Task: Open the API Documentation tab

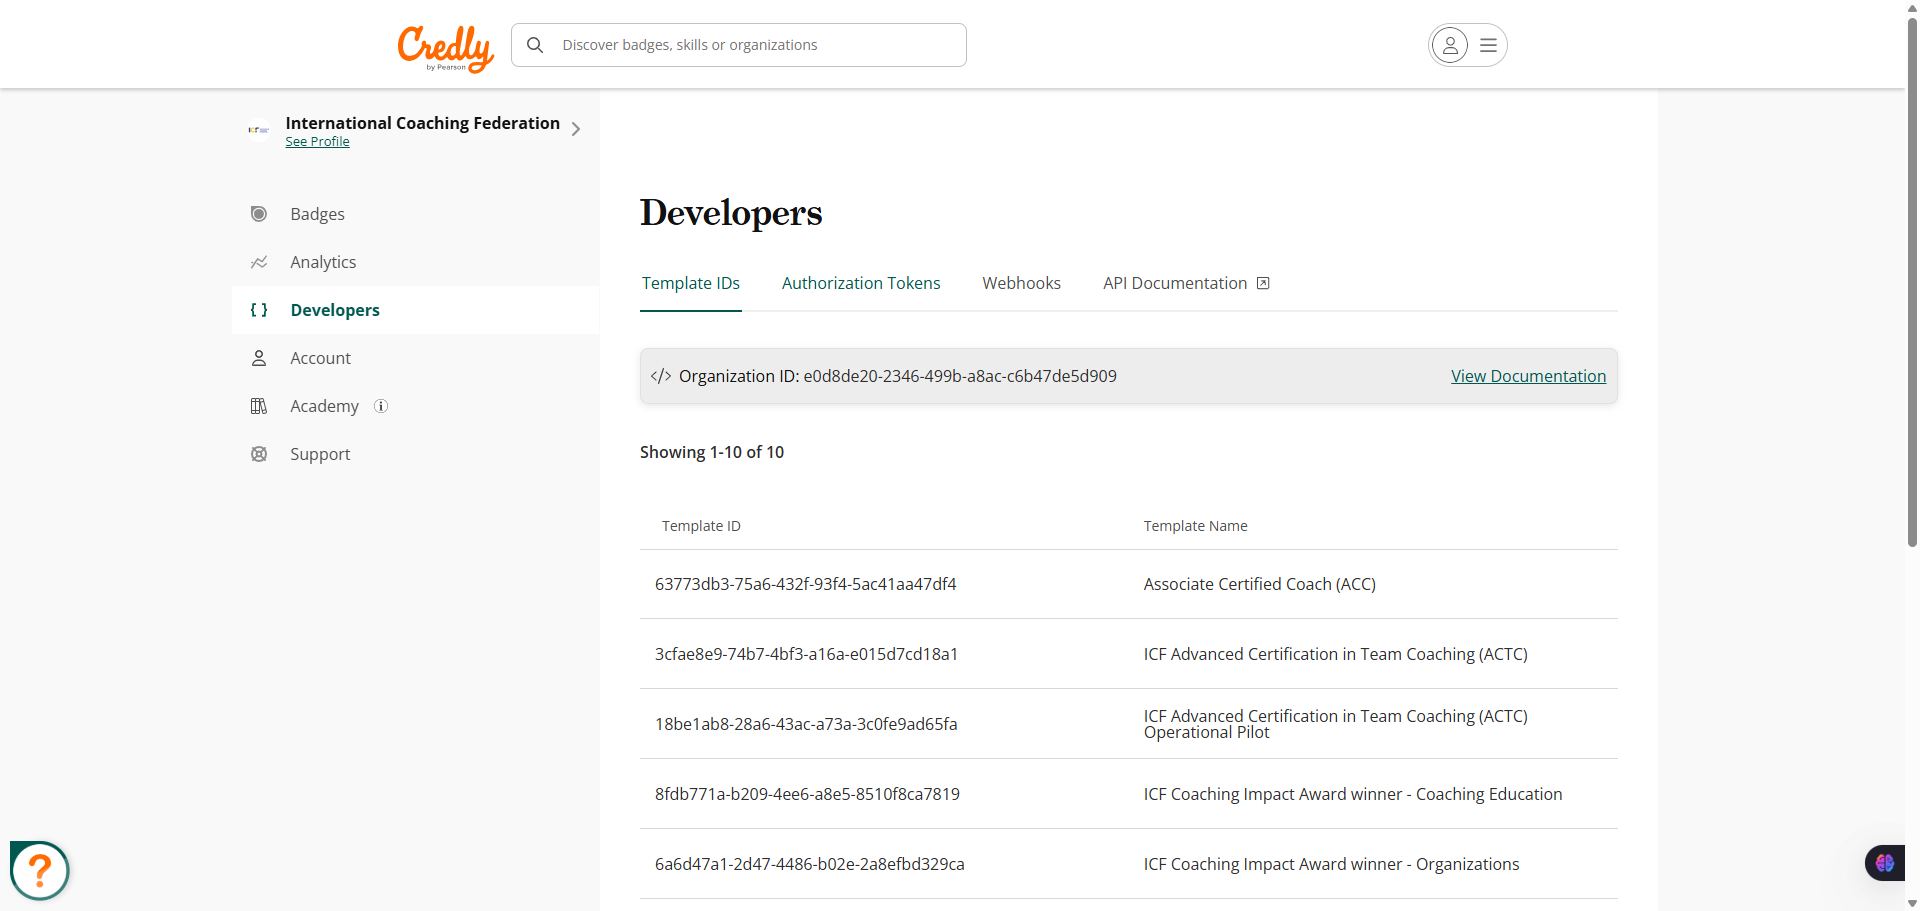Action: pyautogui.click(x=1186, y=283)
